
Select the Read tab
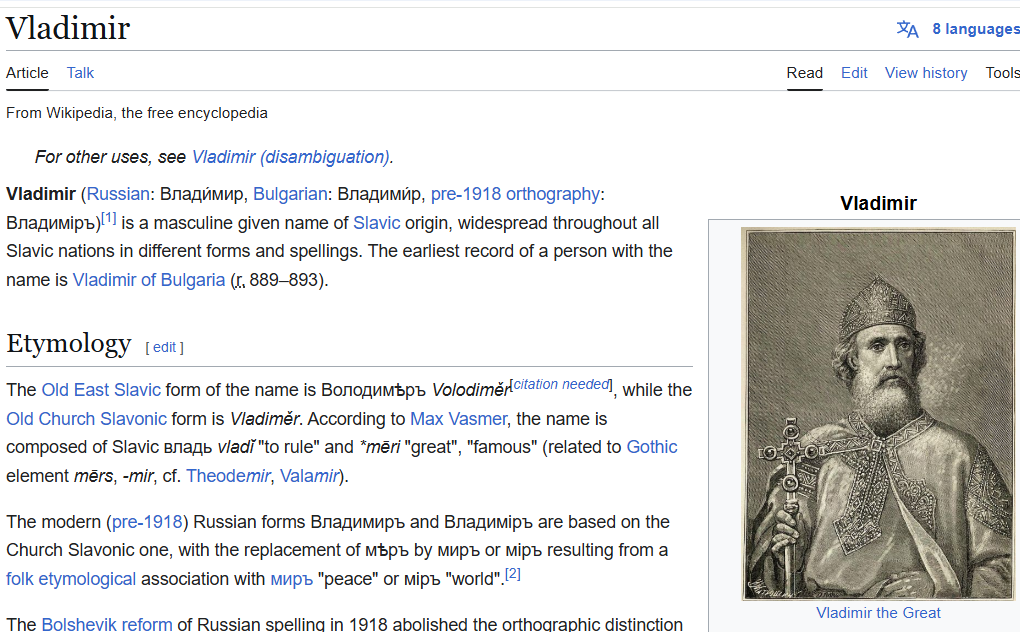tap(805, 73)
